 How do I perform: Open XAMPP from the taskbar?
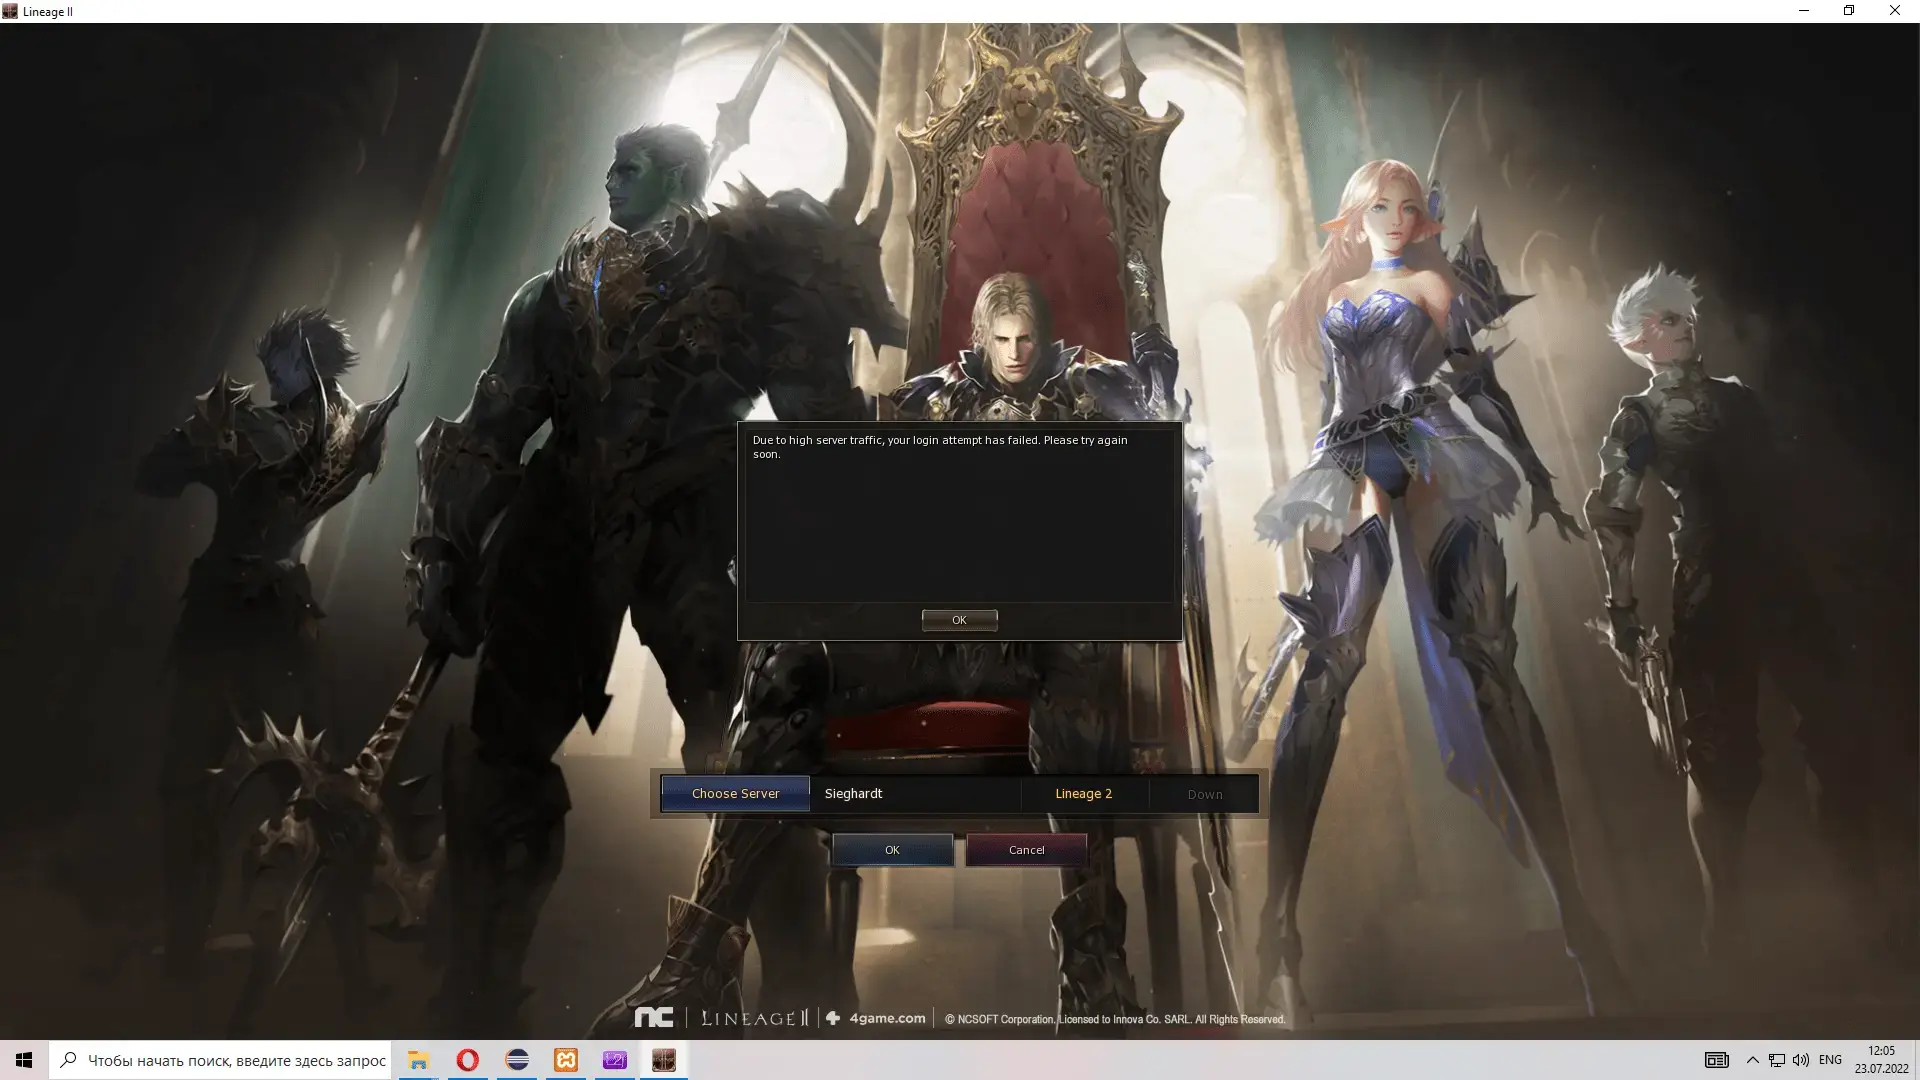tap(566, 1060)
